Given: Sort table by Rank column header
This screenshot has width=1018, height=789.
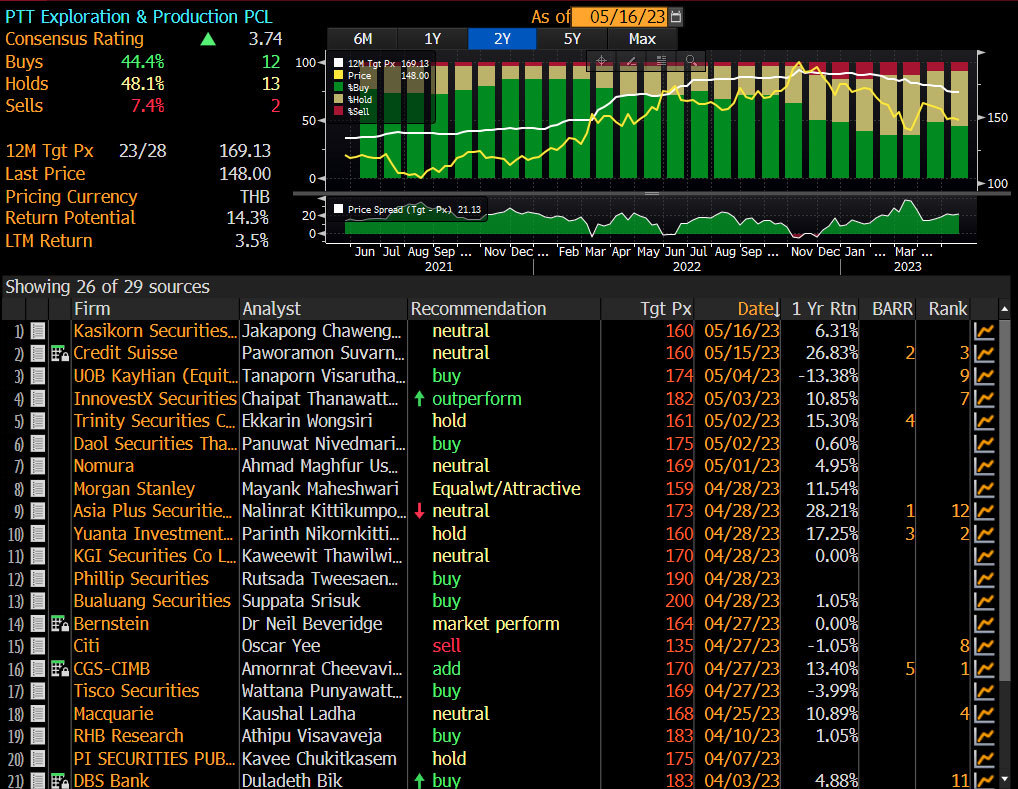Looking at the screenshot, I should tap(944, 309).
